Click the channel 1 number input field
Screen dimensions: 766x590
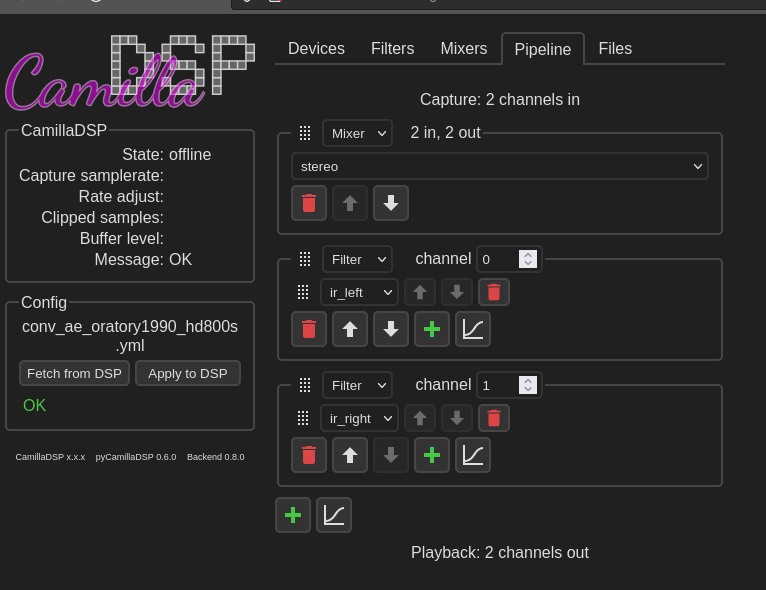point(498,385)
